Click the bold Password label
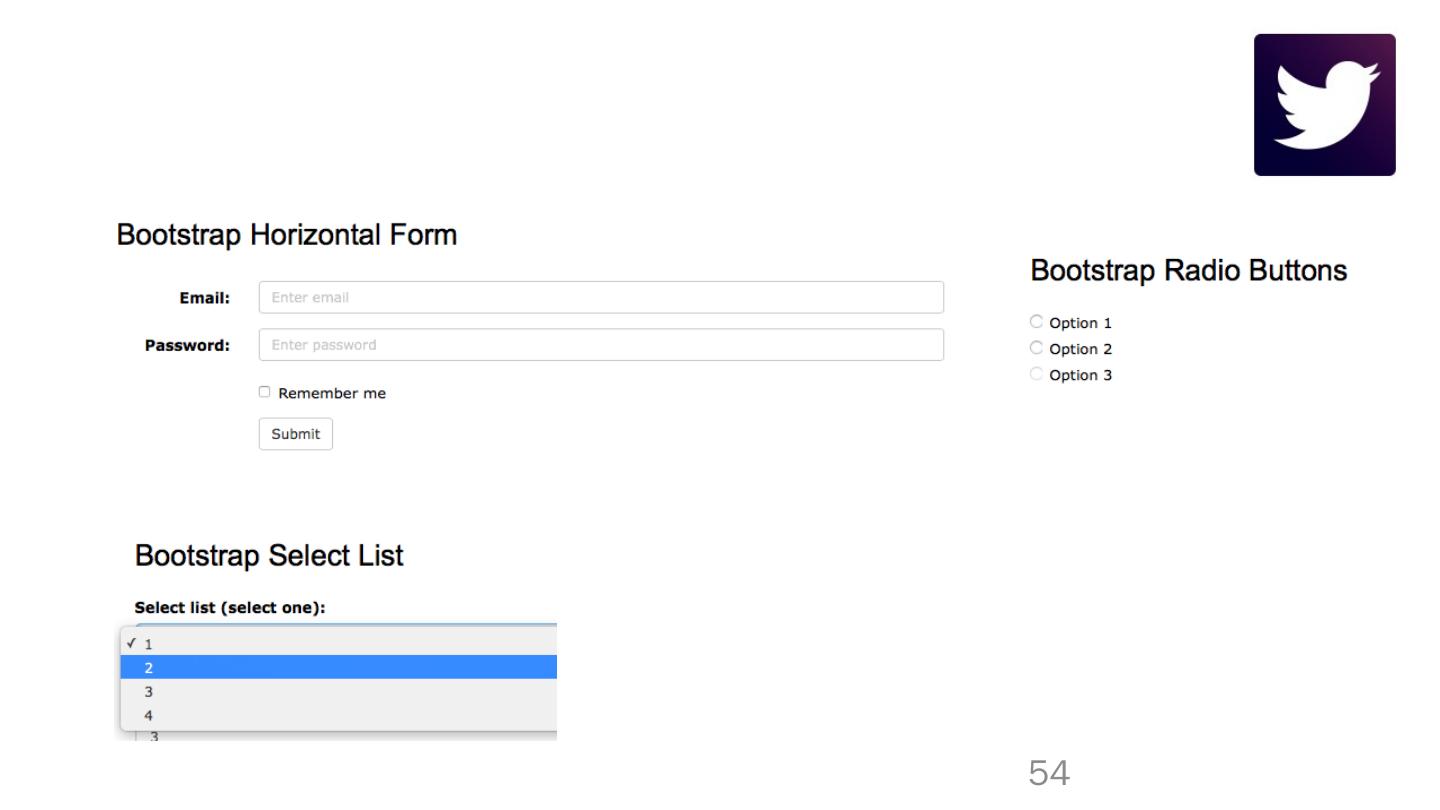 pos(188,346)
